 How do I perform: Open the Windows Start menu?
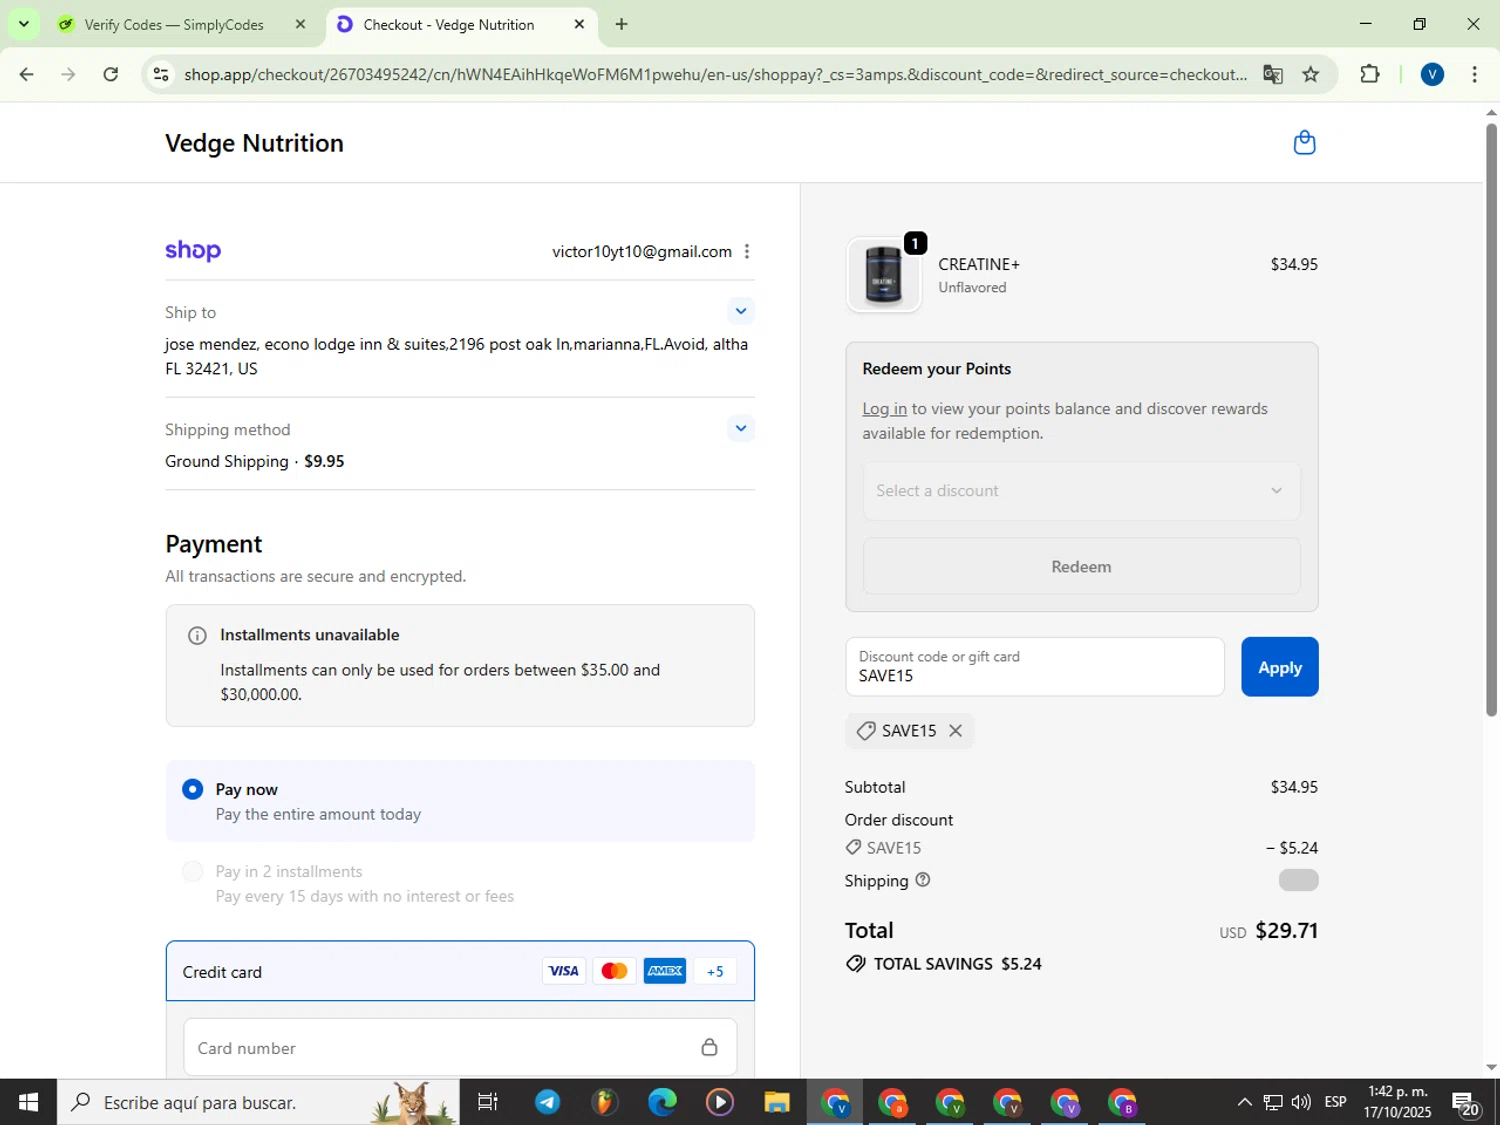[x=28, y=1102]
